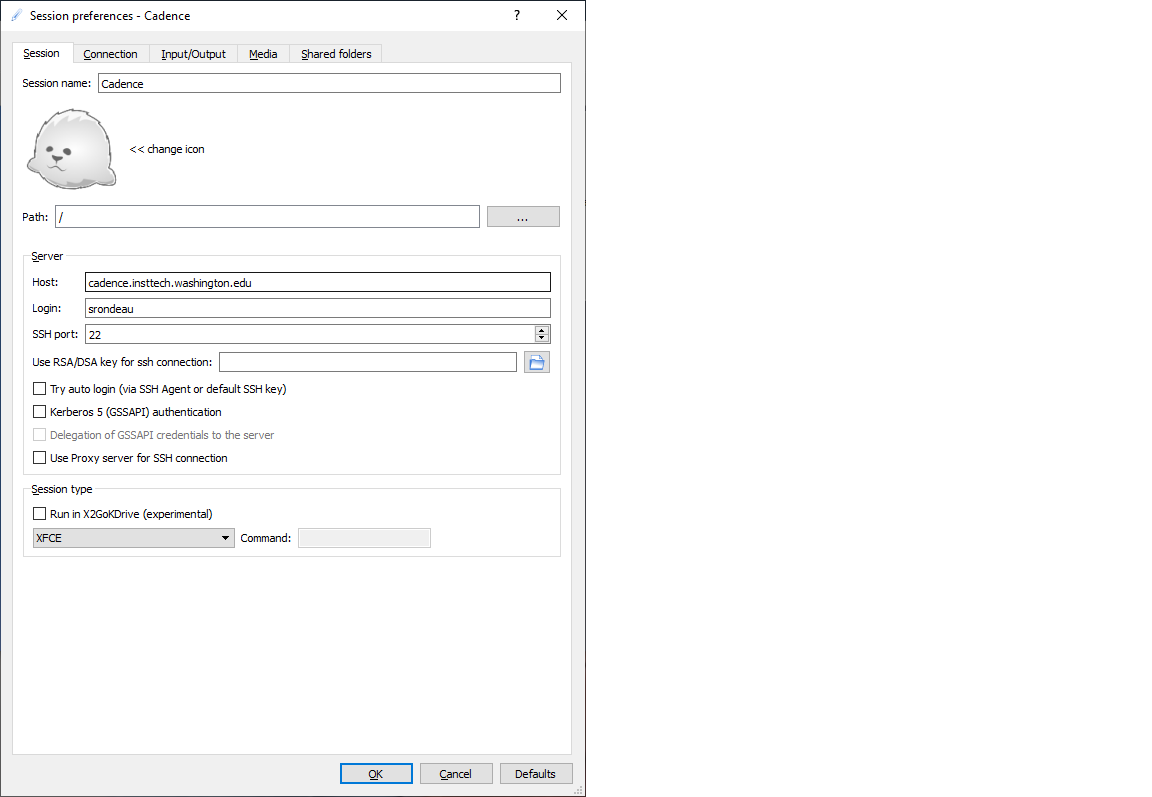Open the Shared folders tab
This screenshot has height=797, width=1152.
(x=336, y=54)
